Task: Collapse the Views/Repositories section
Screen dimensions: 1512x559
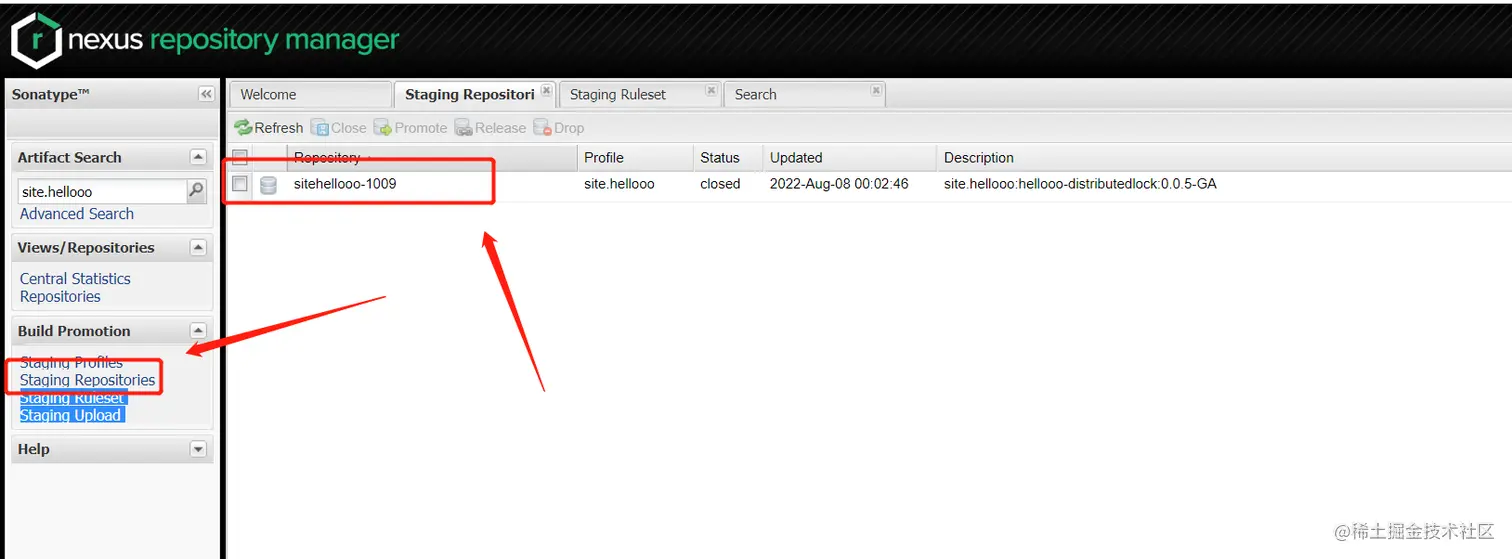Action: 198,247
